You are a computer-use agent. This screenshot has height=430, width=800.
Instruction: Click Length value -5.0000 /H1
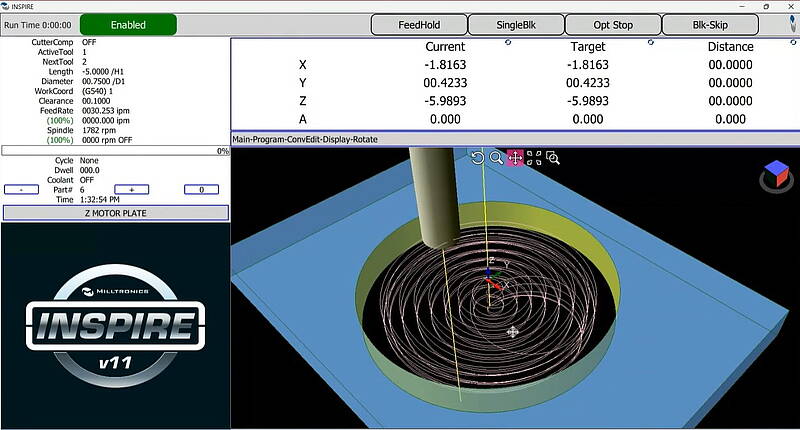point(103,72)
